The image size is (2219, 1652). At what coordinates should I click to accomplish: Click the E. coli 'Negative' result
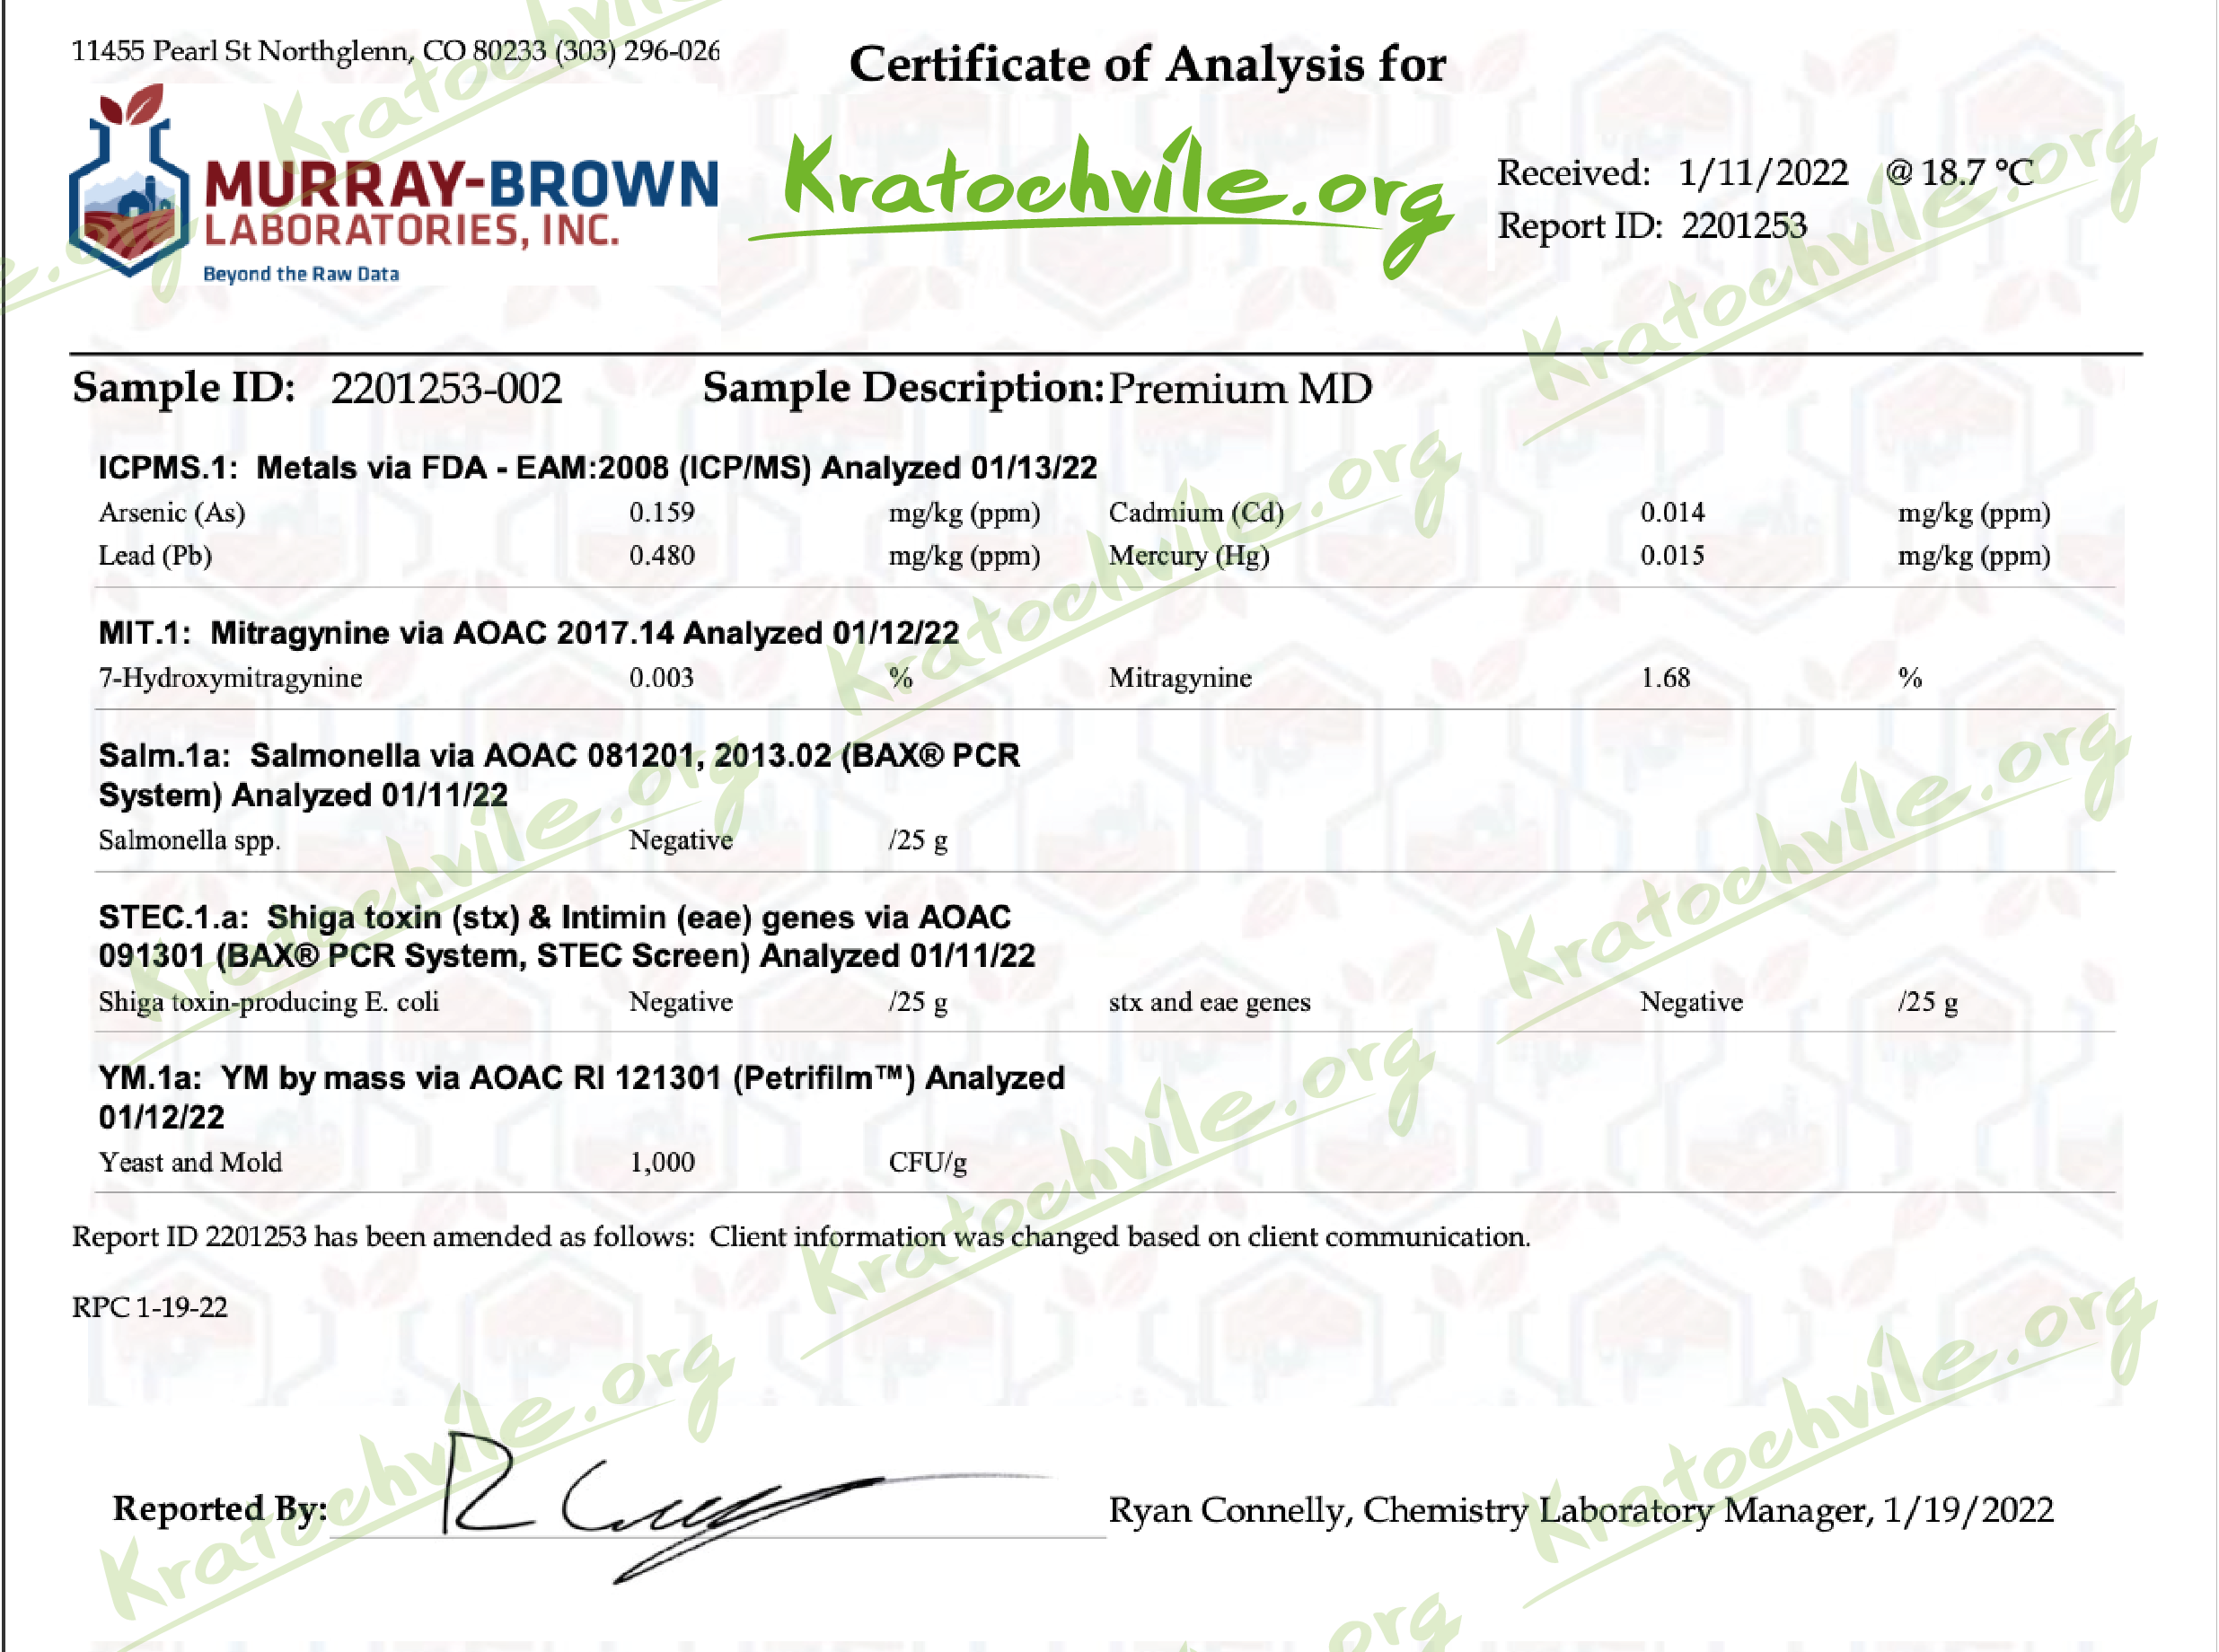coord(681,1002)
